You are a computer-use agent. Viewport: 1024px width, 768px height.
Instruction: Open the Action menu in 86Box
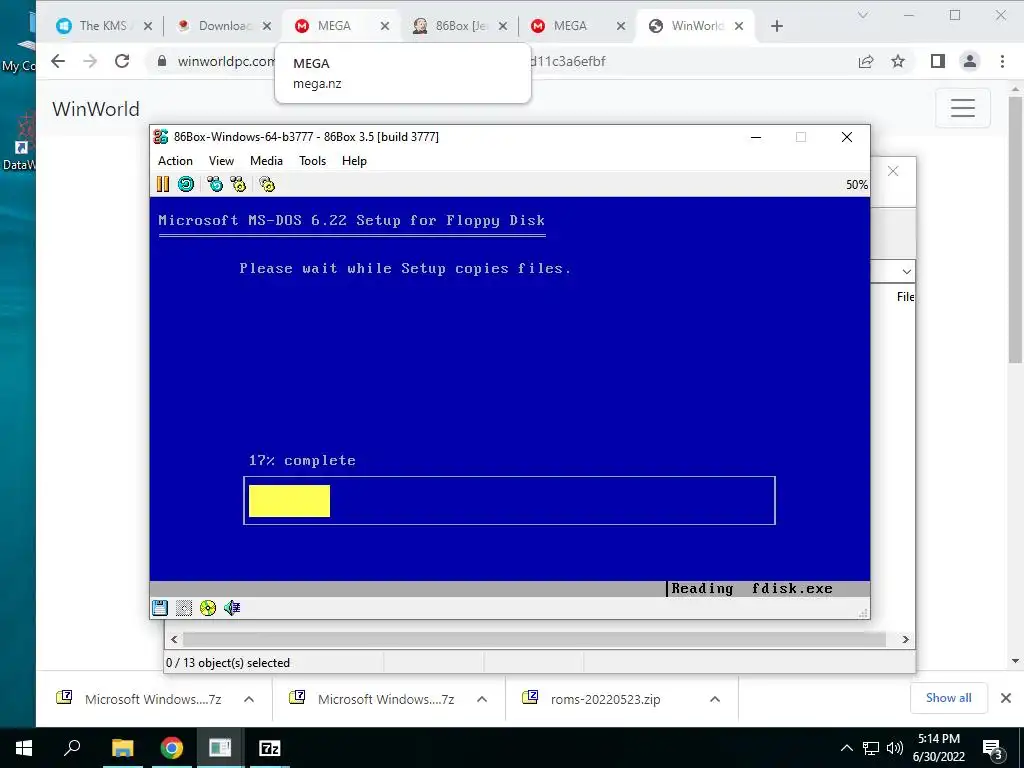175,161
